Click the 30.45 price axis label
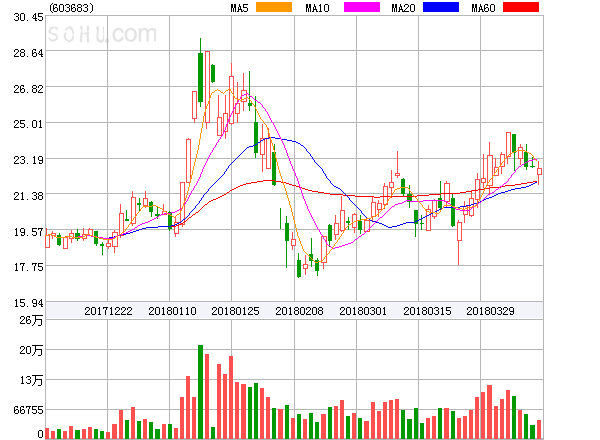The height and width of the screenshot is (440, 600). click(28, 17)
